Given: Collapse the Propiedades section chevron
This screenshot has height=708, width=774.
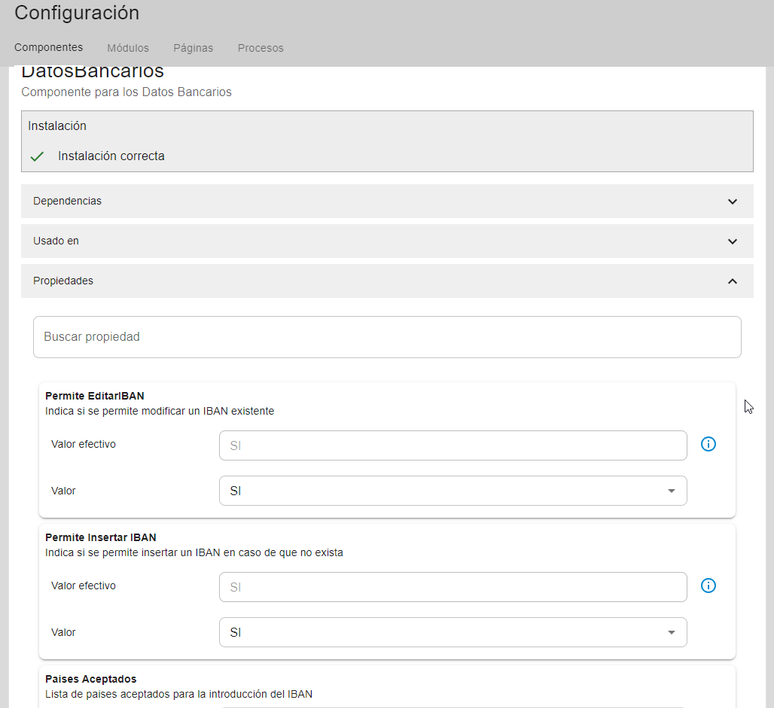Looking at the screenshot, I should [x=733, y=281].
